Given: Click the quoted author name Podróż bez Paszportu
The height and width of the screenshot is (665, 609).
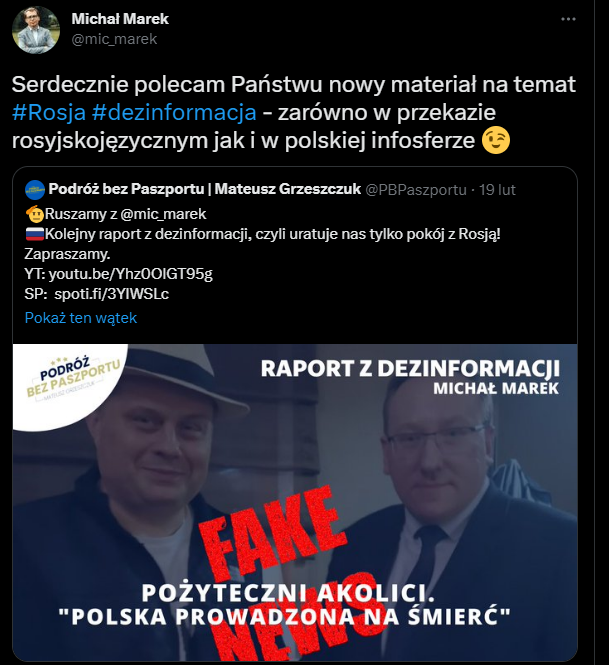Looking at the screenshot, I should tap(205, 189).
